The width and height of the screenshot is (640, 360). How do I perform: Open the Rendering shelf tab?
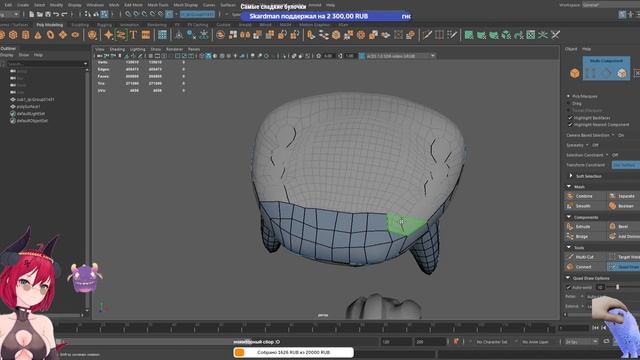[x=157, y=25]
